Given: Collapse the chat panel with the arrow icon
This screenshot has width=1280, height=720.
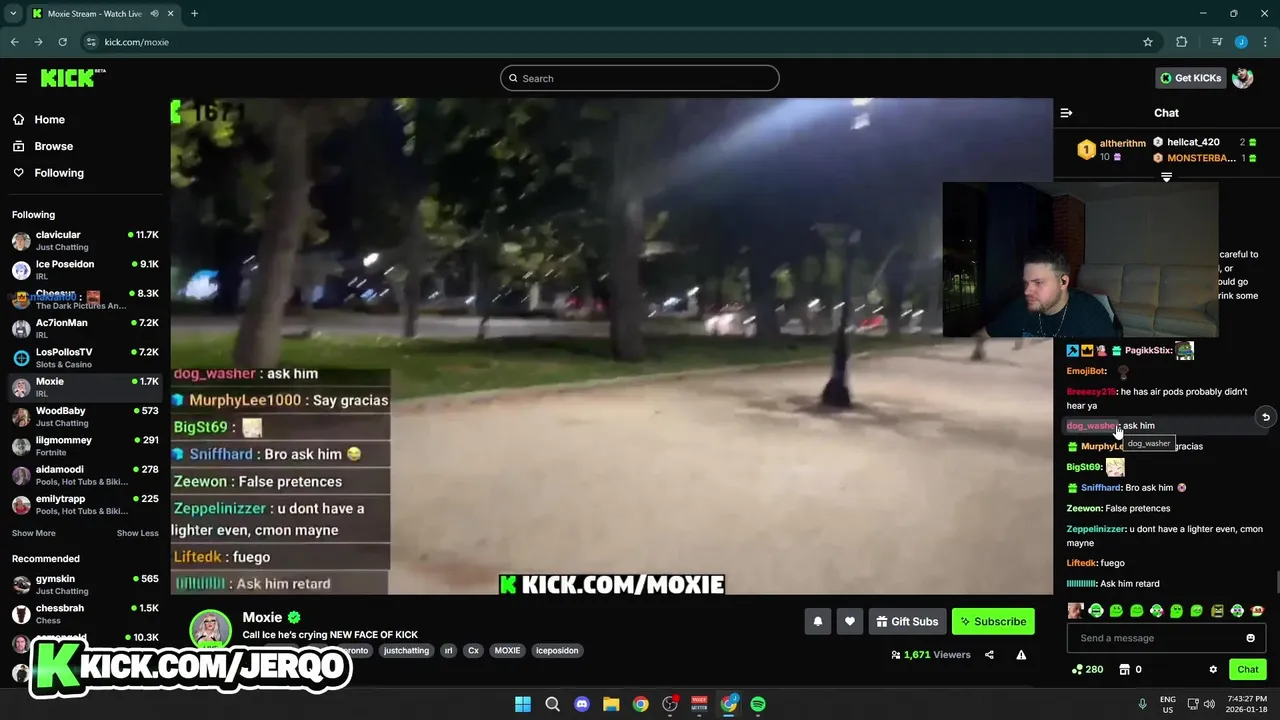Looking at the screenshot, I should coord(1066,113).
